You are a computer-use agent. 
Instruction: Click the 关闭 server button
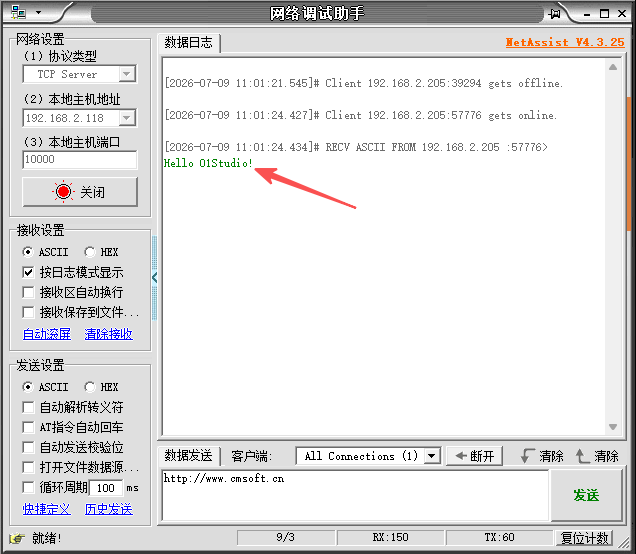coord(80,192)
